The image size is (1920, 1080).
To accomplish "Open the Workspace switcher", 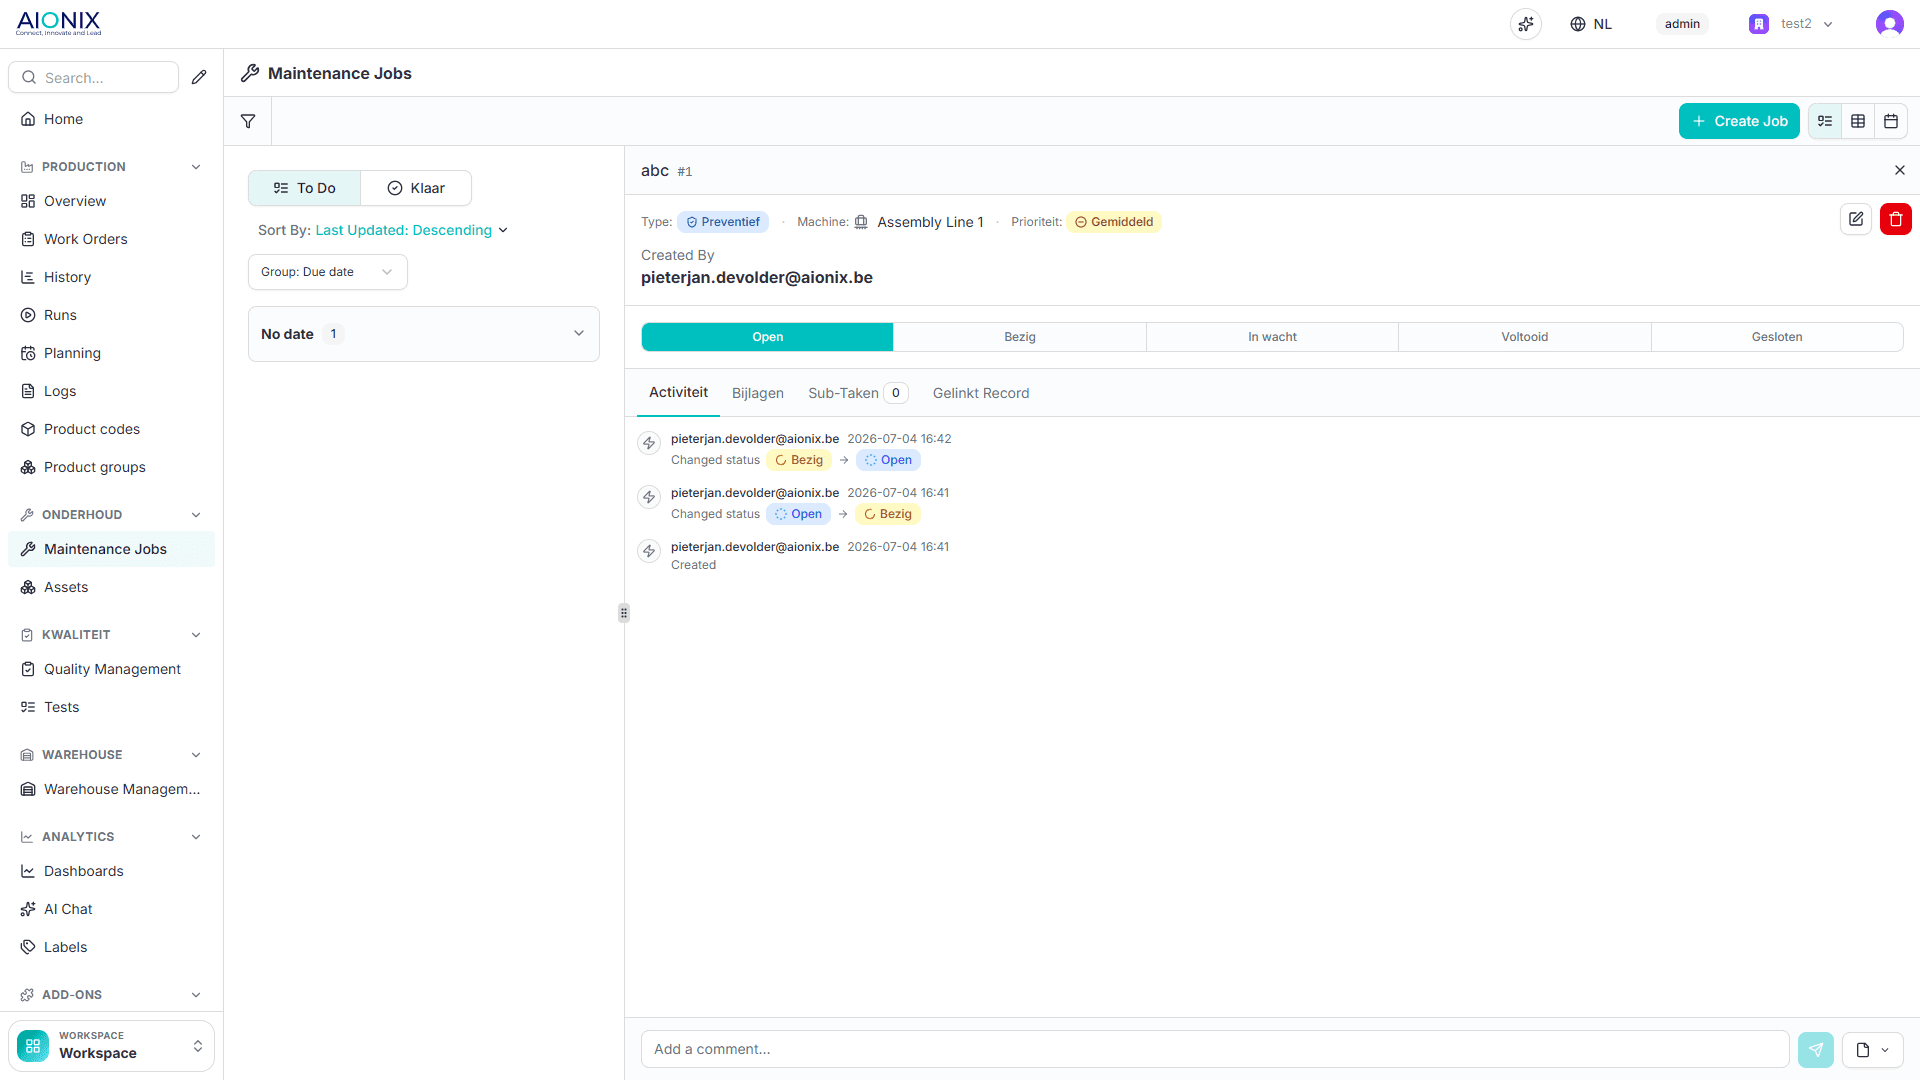I will coord(111,1045).
